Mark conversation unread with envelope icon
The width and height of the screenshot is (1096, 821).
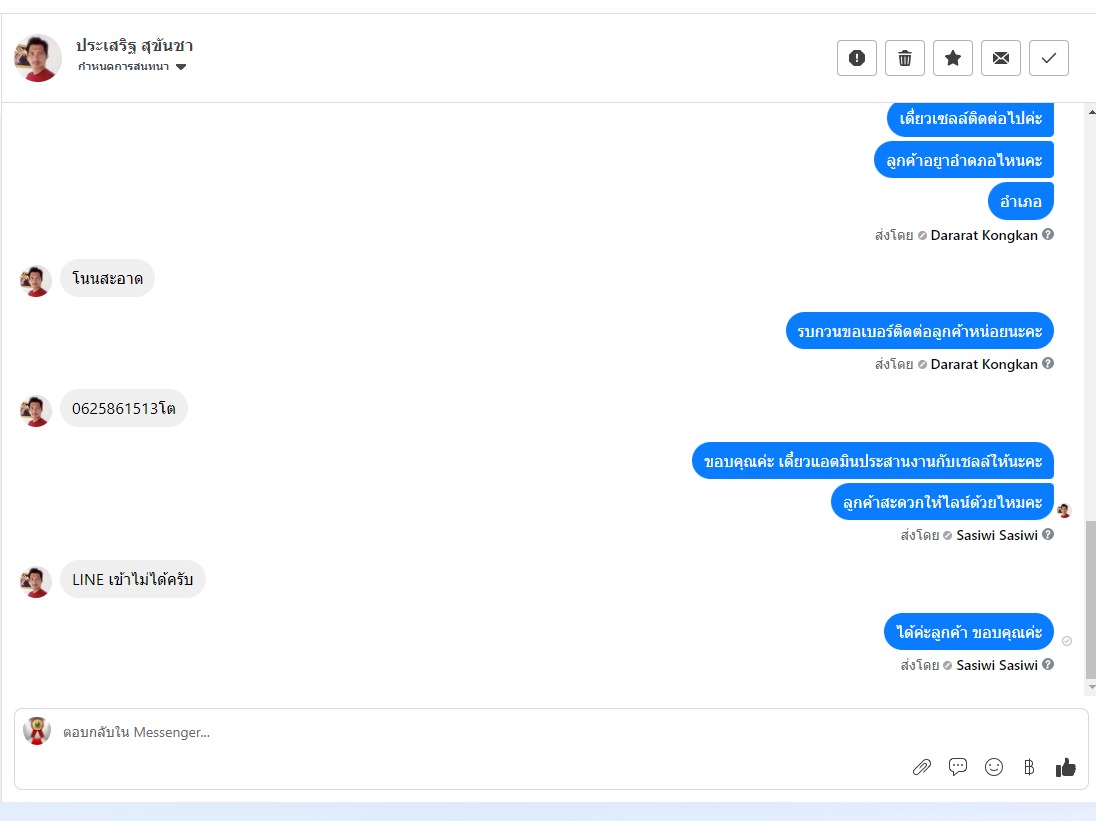coord(1001,58)
